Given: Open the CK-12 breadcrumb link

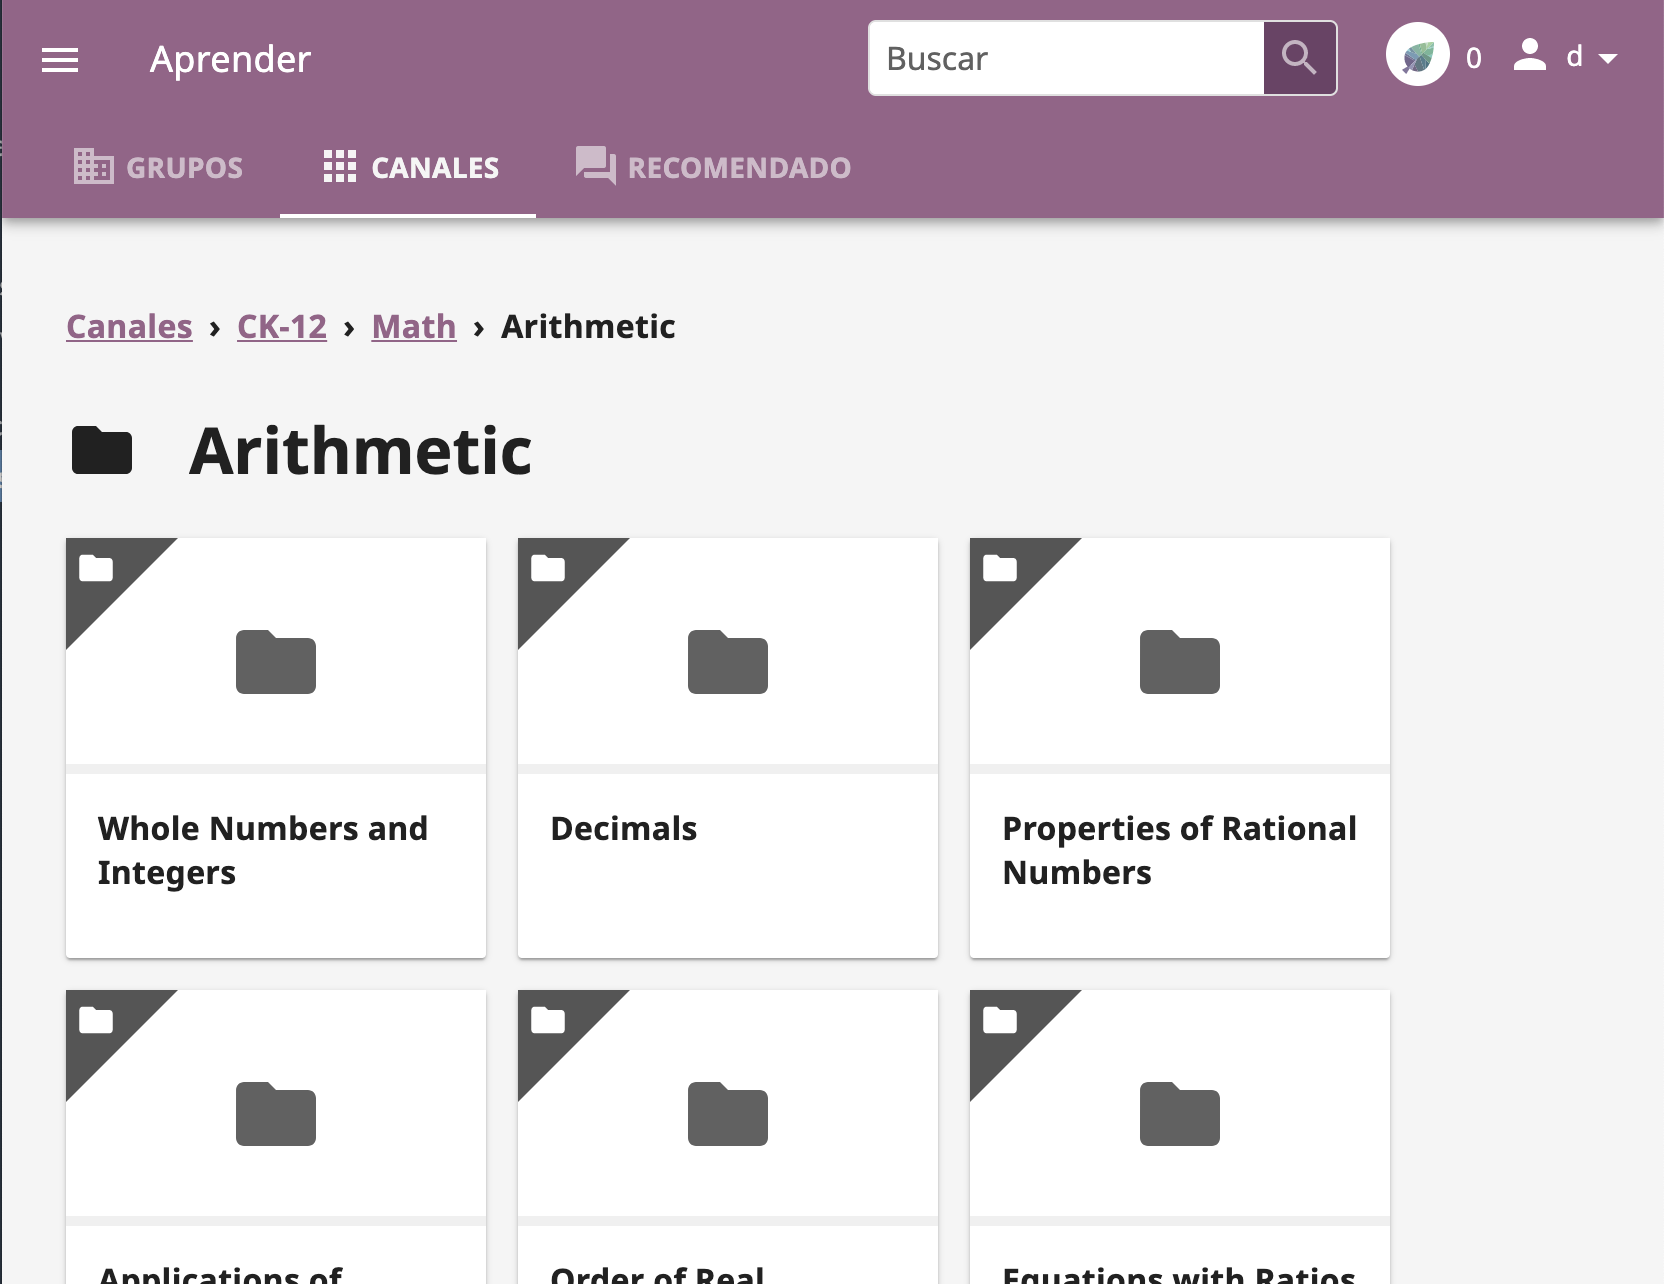Looking at the screenshot, I should pos(282,327).
